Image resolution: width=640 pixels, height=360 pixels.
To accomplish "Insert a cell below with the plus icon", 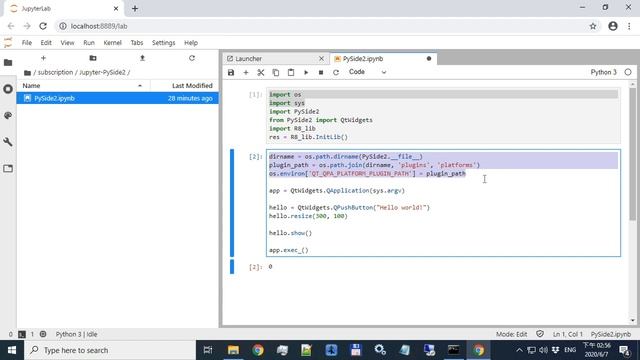I will (x=246, y=72).
